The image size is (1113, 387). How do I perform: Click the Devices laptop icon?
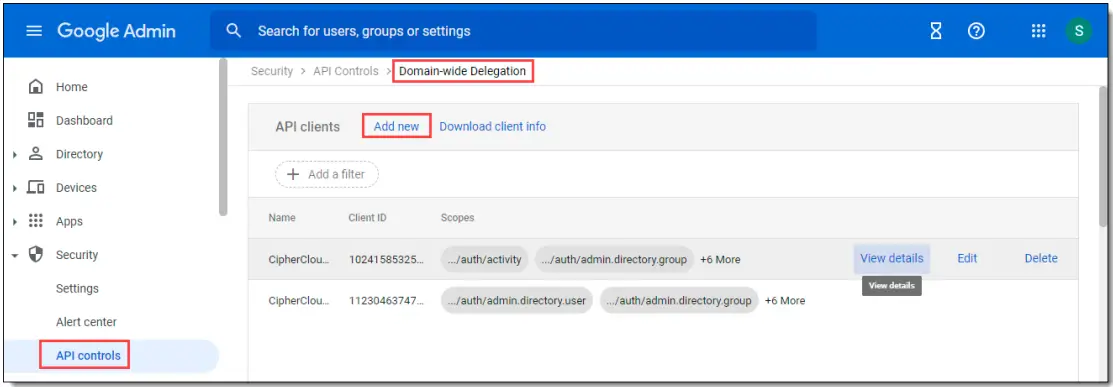35,187
